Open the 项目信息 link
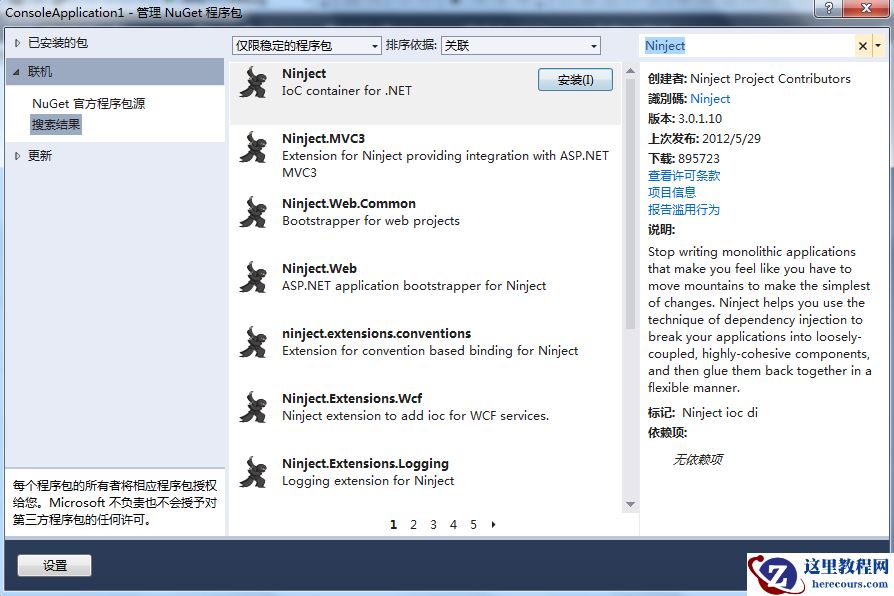Screen dimensions: 894x596 [672, 193]
